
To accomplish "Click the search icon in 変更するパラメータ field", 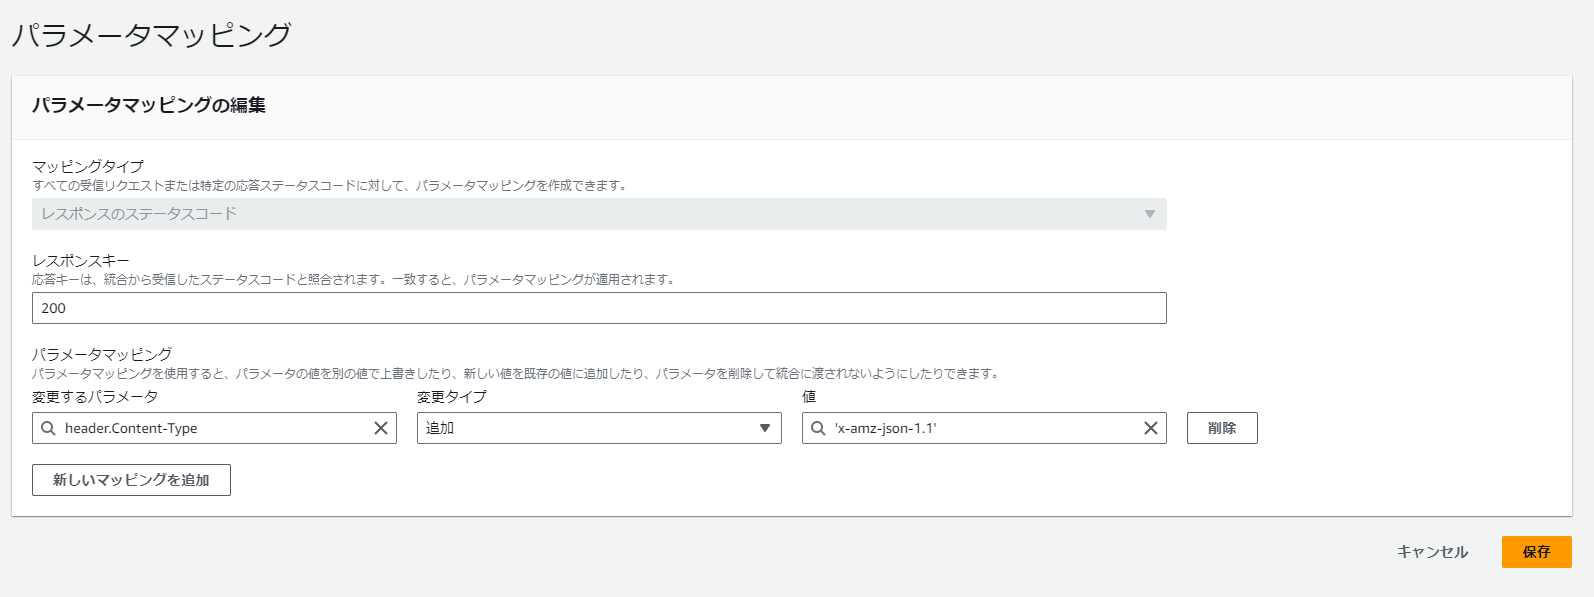I will (48, 428).
